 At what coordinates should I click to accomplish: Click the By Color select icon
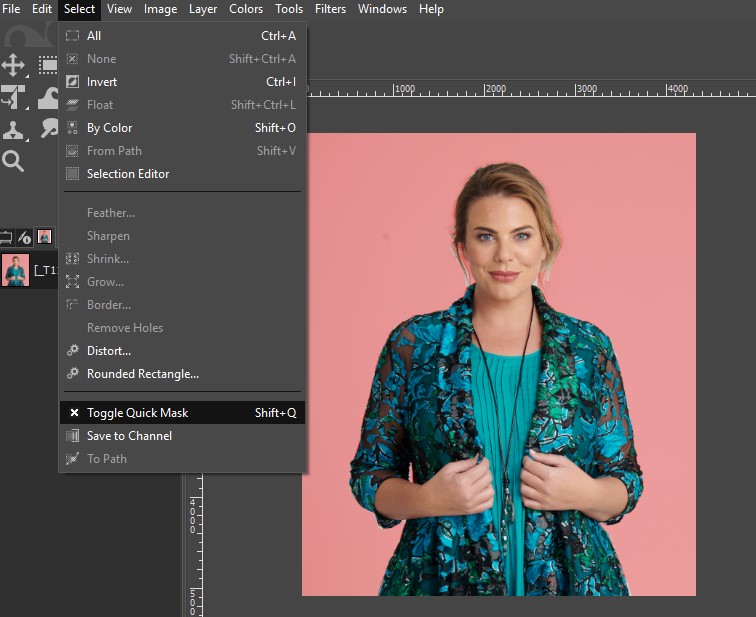[72, 128]
